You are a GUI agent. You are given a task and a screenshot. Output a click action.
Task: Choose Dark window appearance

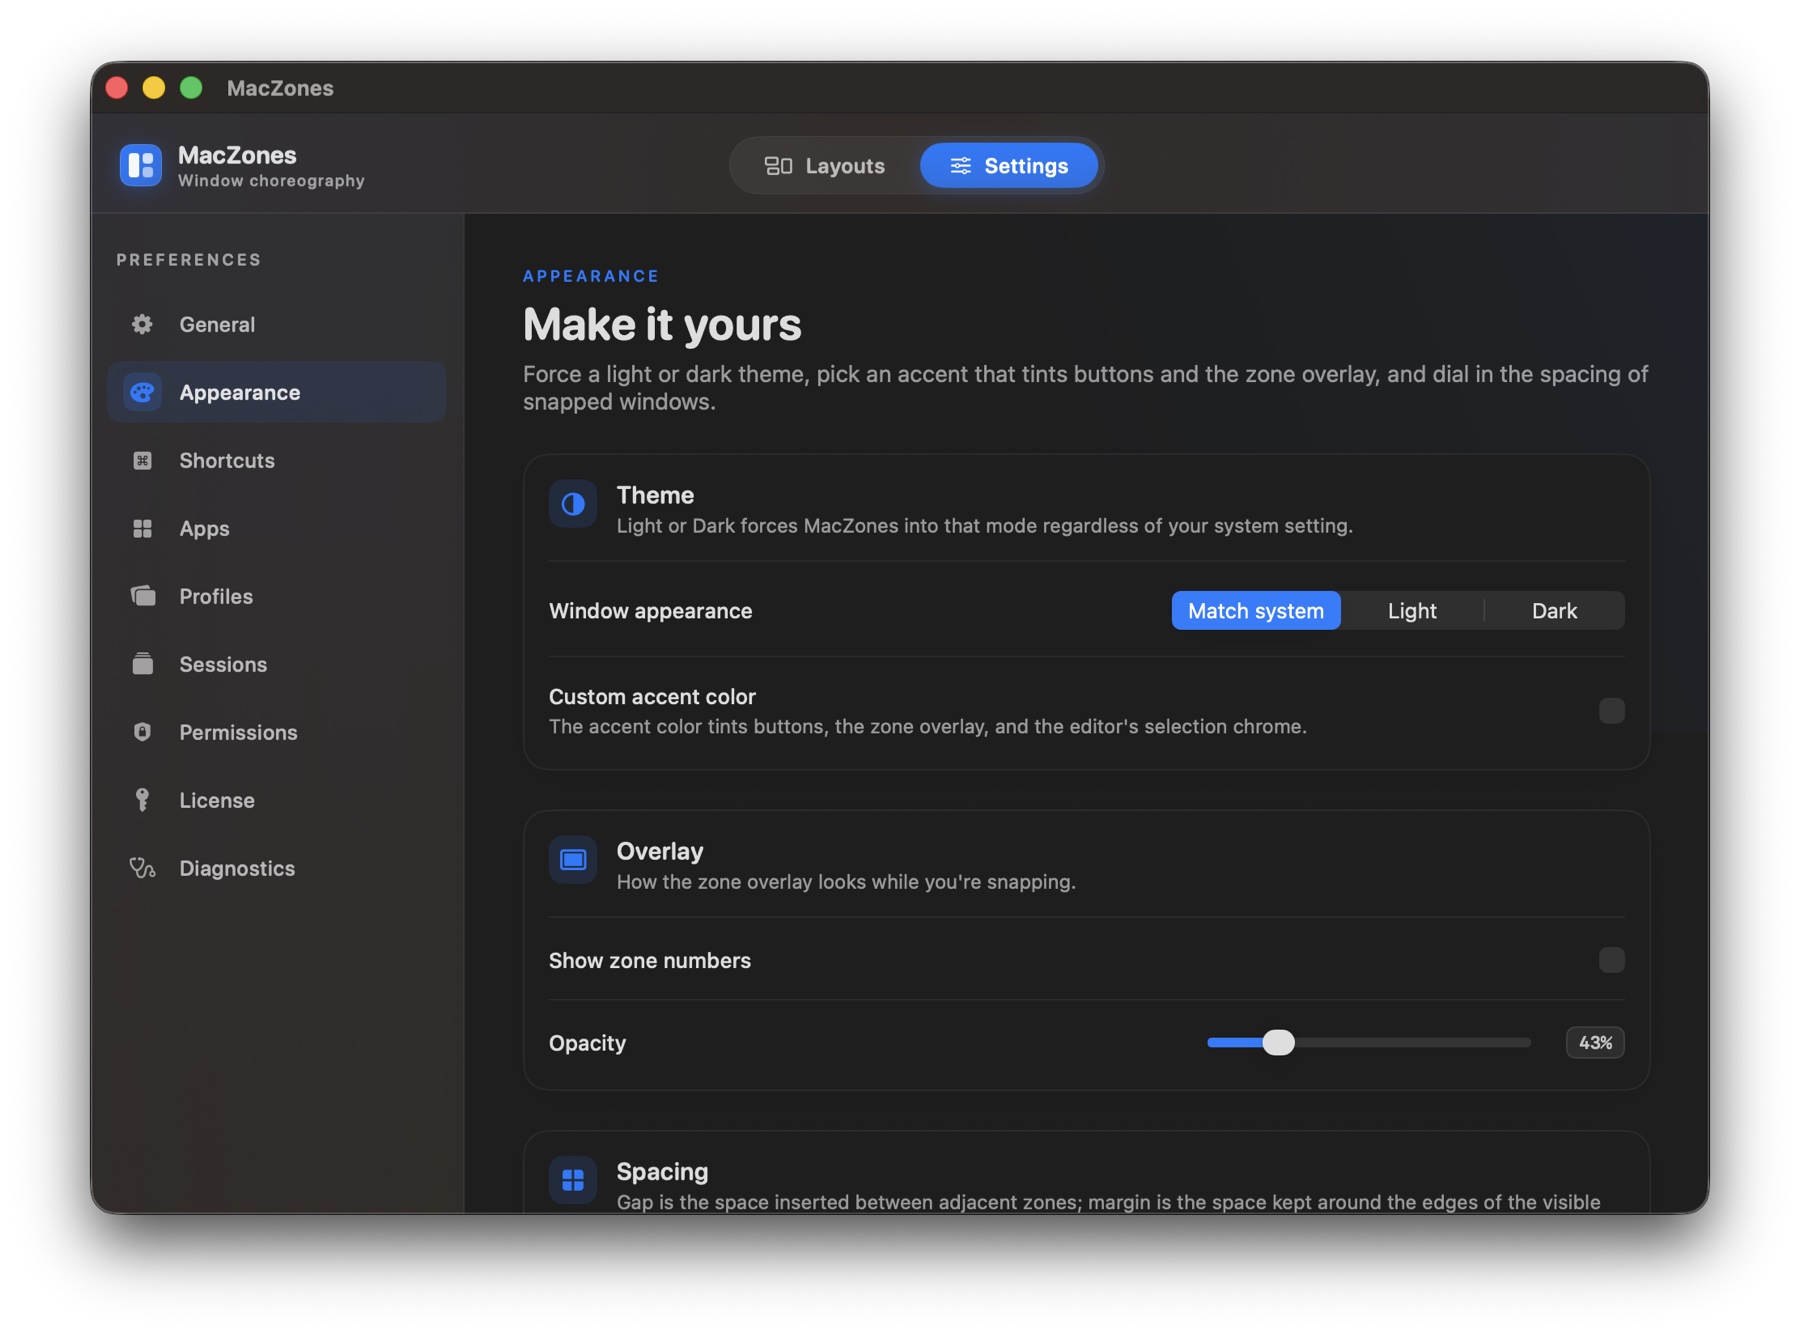(1554, 610)
